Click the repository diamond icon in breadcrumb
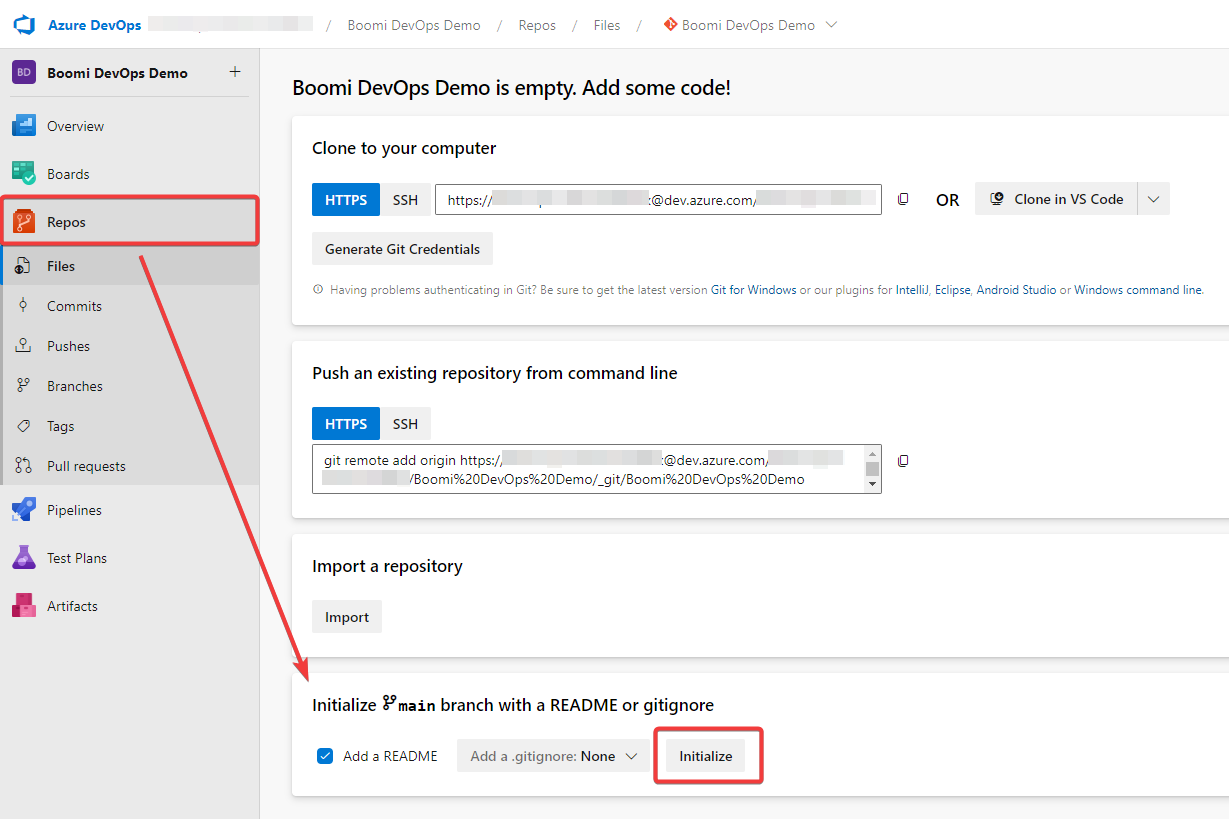Image resolution: width=1229 pixels, height=819 pixels. tap(670, 25)
